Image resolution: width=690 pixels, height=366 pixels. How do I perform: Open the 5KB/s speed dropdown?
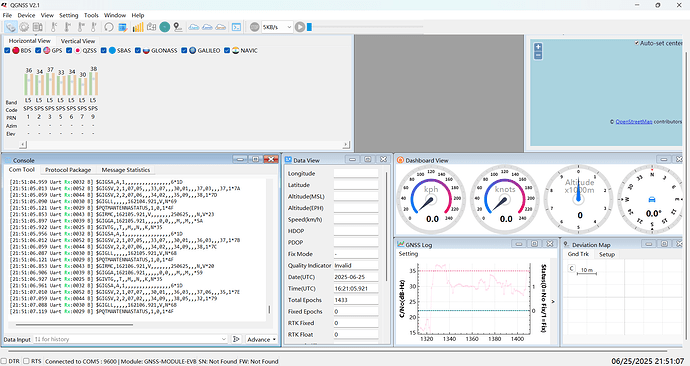(277, 27)
